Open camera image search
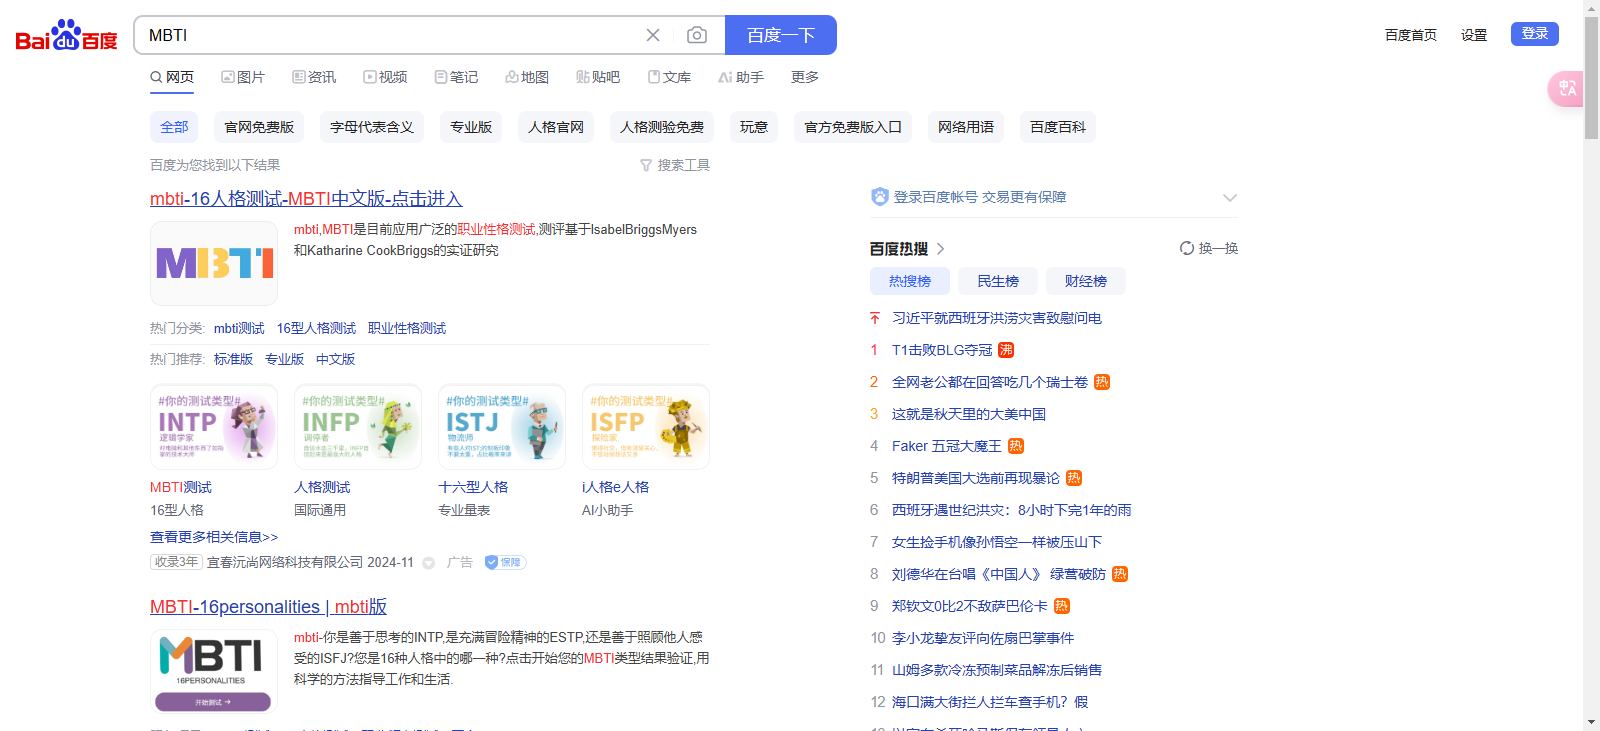This screenshot has width=1600, height=731. click(x=697, y=35)
